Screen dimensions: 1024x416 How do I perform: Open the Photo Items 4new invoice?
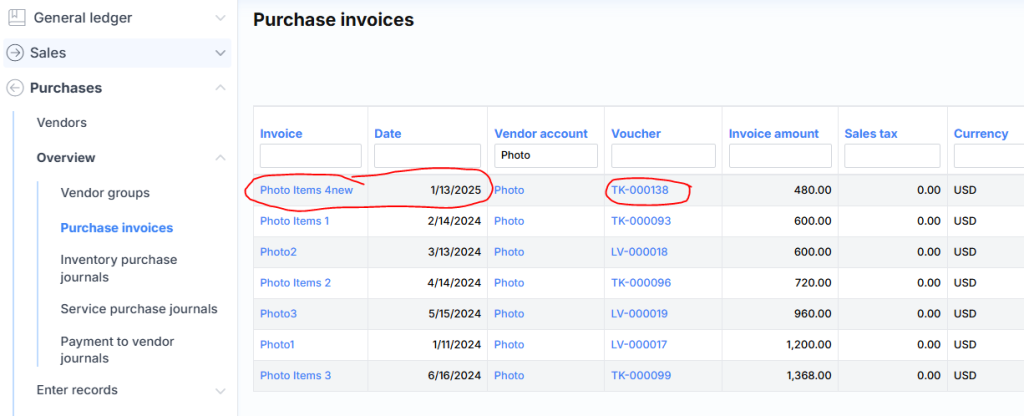312,190
